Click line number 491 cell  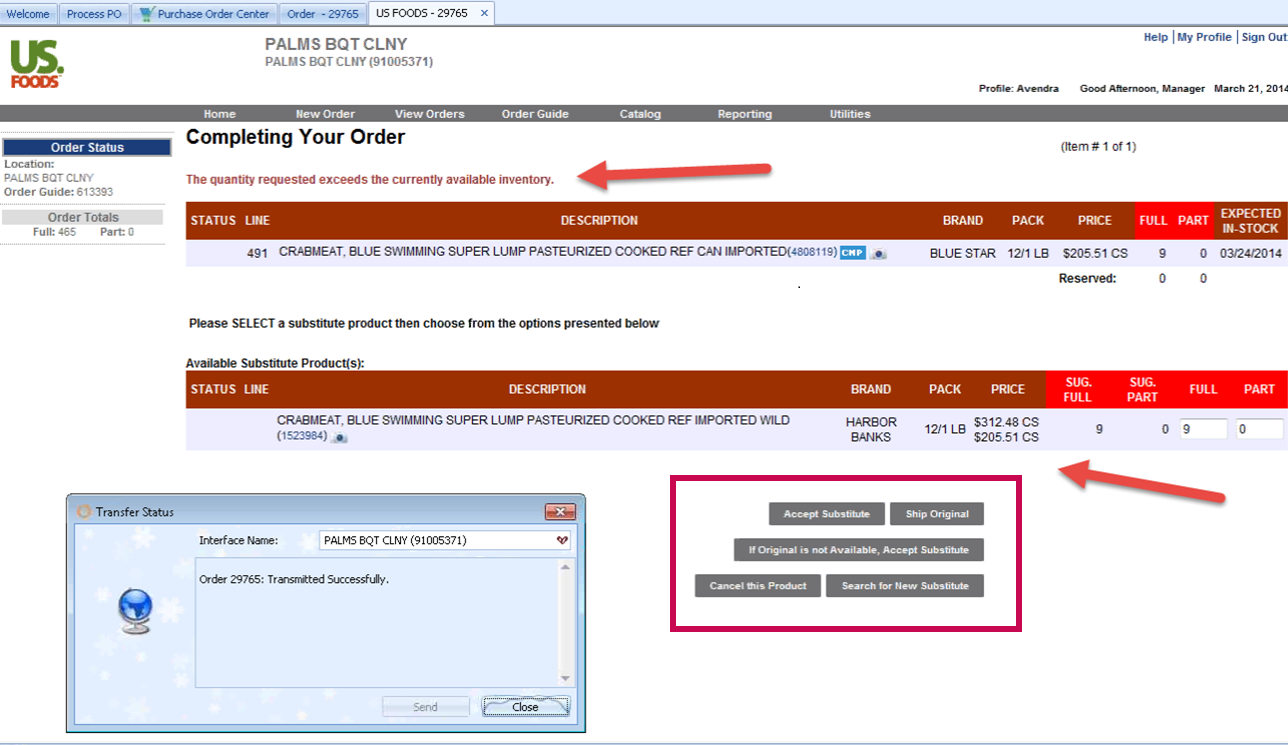click(x=257, y=253)
